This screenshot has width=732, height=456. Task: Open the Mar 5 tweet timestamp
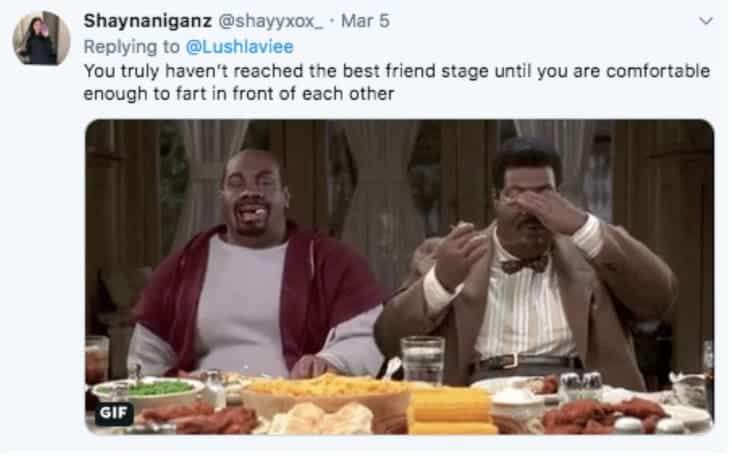tap(365, 21)
